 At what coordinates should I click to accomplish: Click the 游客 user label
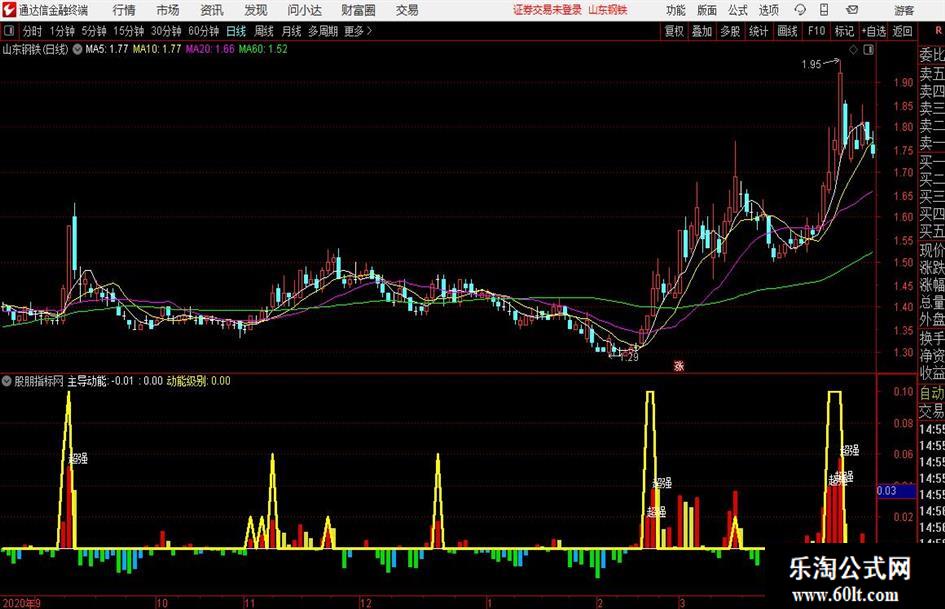pyautogui.click(x=904, y=10)
